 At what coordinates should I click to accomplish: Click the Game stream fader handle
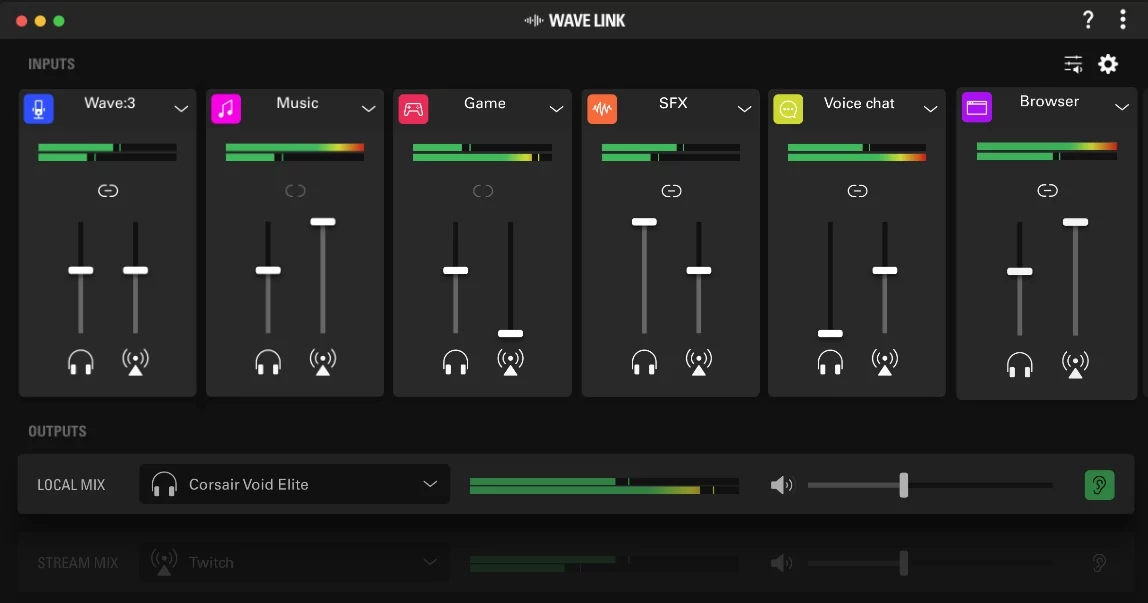tap(510, 334)
